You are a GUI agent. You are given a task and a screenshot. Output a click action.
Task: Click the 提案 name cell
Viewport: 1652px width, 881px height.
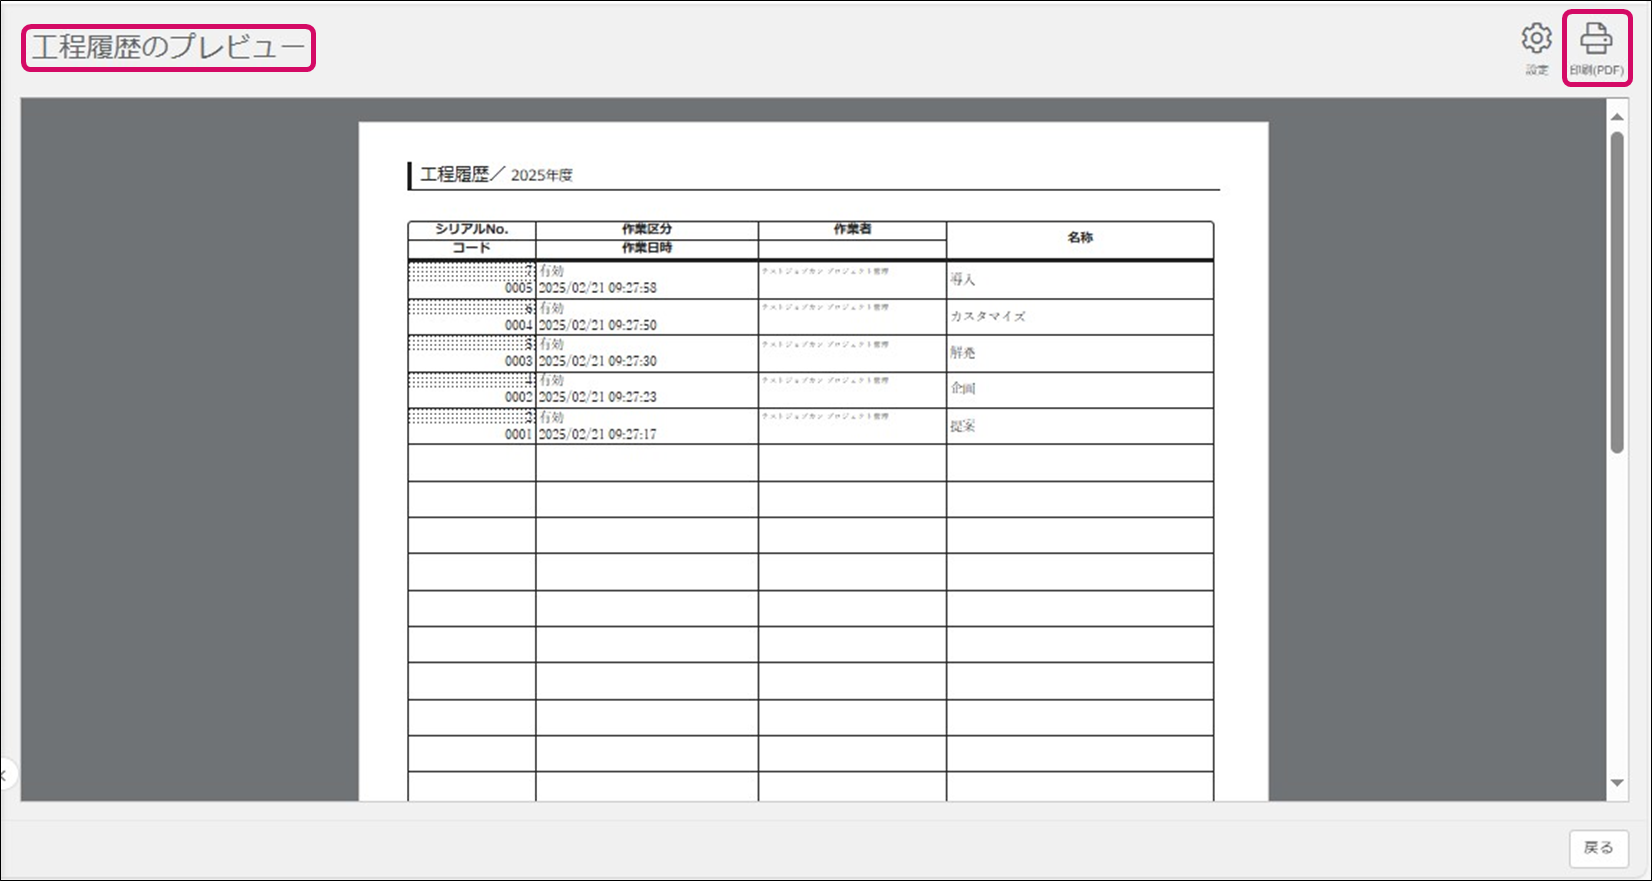(963, 426)
